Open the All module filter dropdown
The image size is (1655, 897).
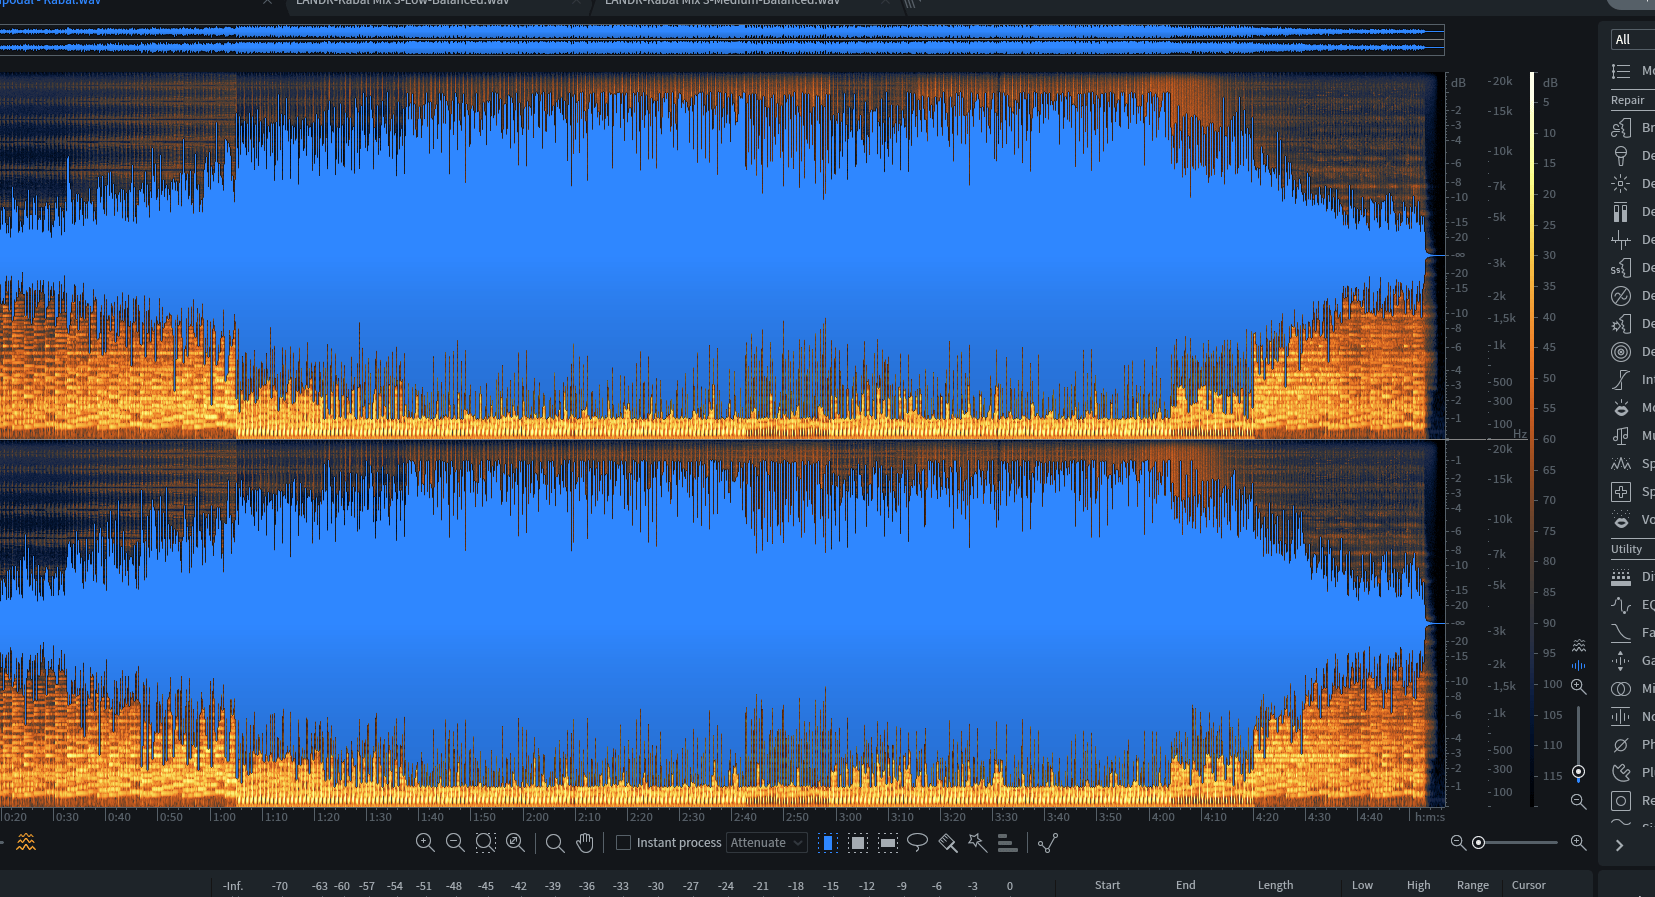click(x=1632, y=39)
